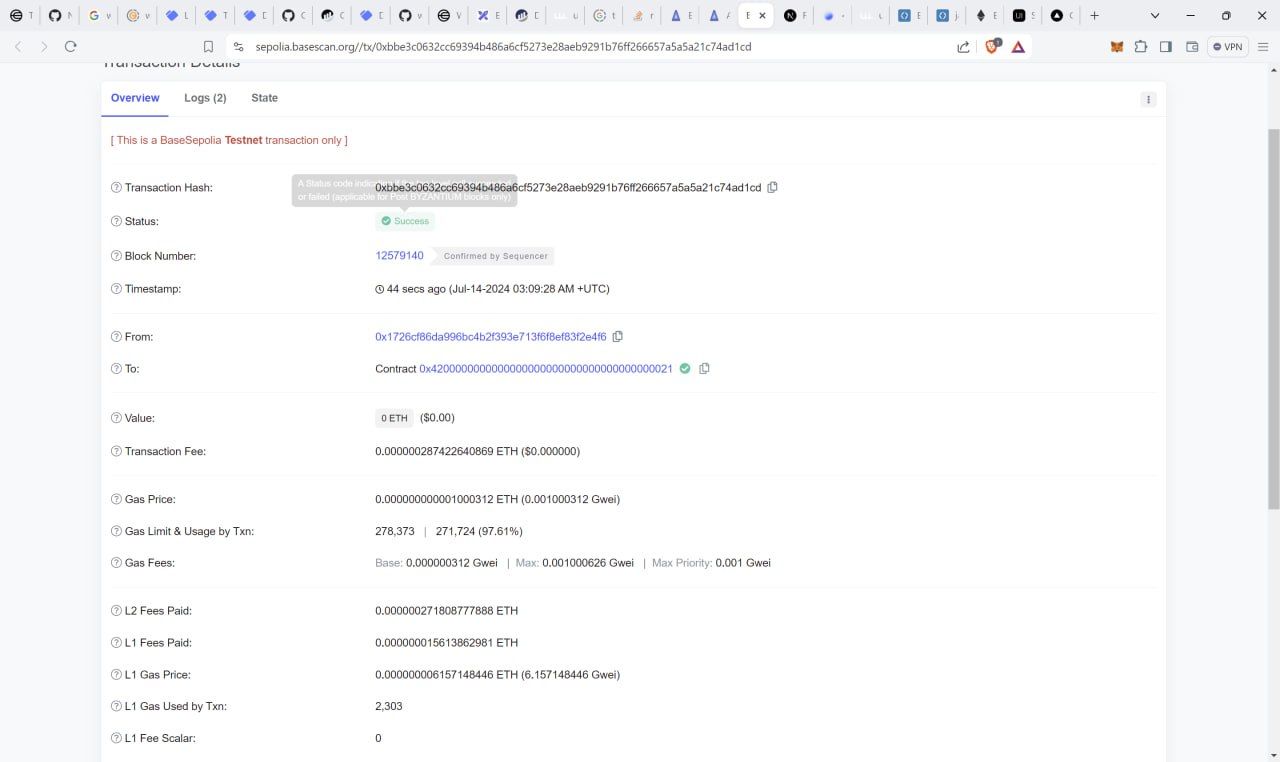The image size is (1280, 762).
Task: Click the Confirmed by Sequencer badge
Action: tap(495, 256)
